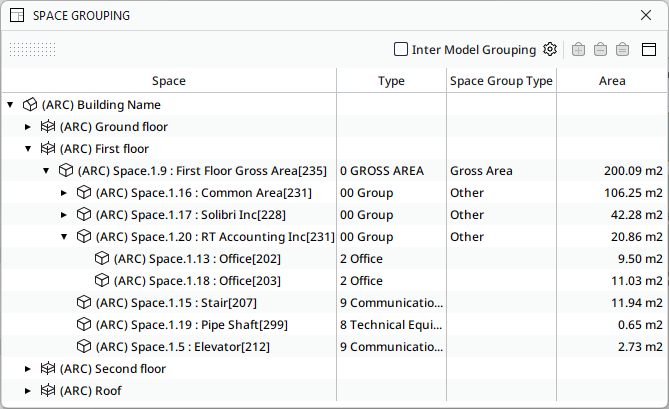The width and height of the screenshot is (669, 409).
Task: Click the '200.09 m2' area value
Action: click(x=633, y=171)
